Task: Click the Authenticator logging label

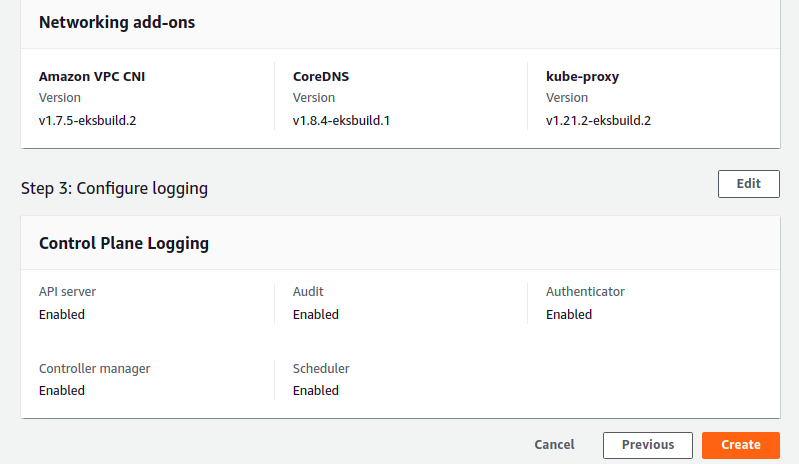Action: point(585,292)
